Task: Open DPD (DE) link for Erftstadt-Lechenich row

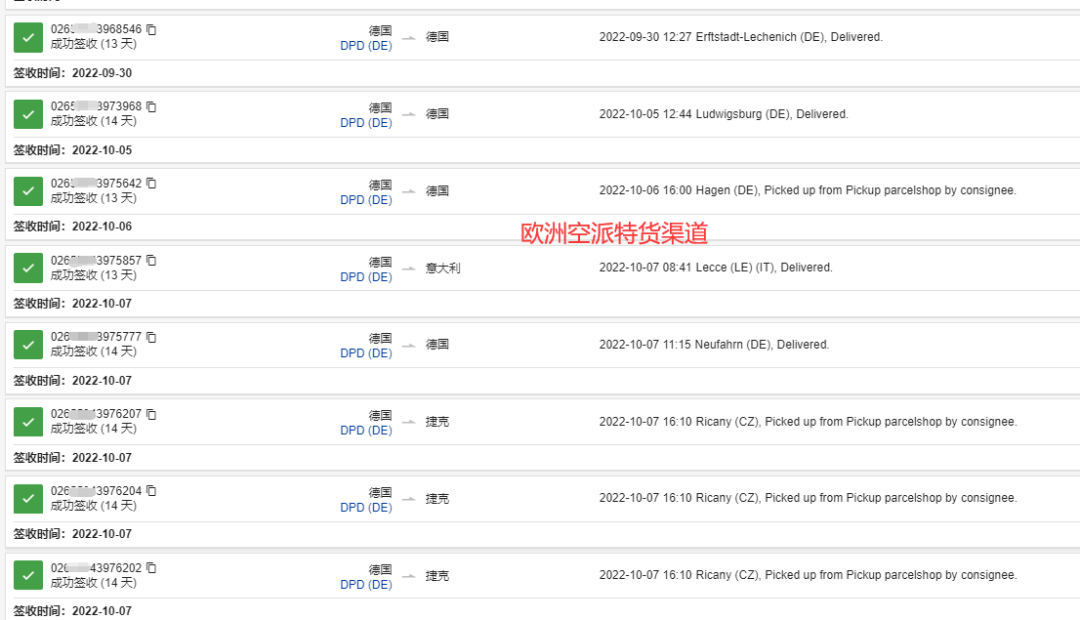Action: 366,46
